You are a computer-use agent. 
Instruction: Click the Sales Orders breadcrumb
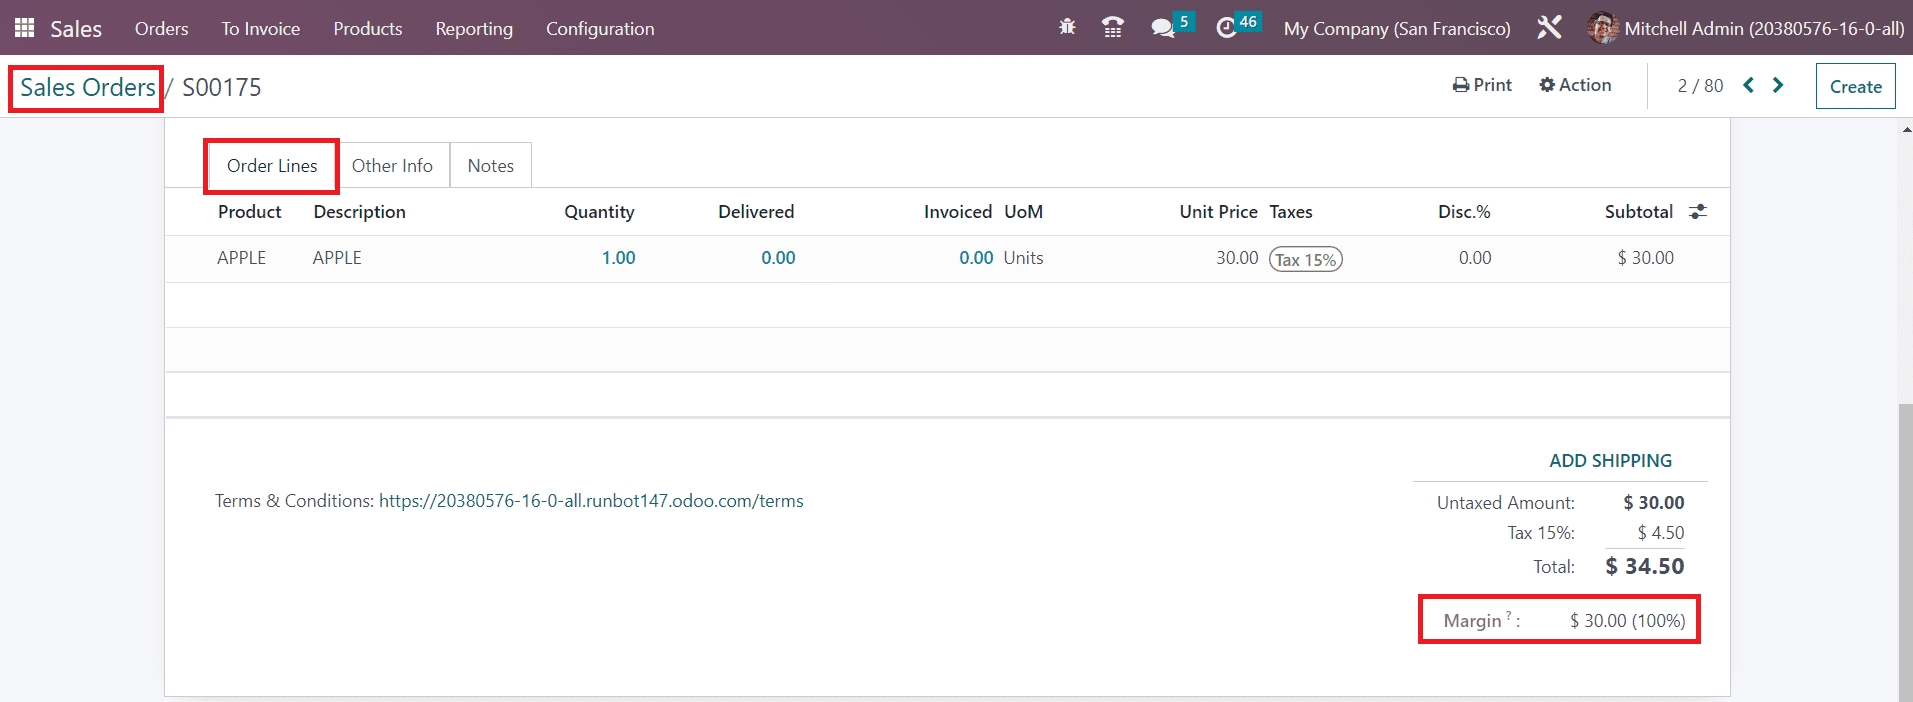tap(88, 88)
